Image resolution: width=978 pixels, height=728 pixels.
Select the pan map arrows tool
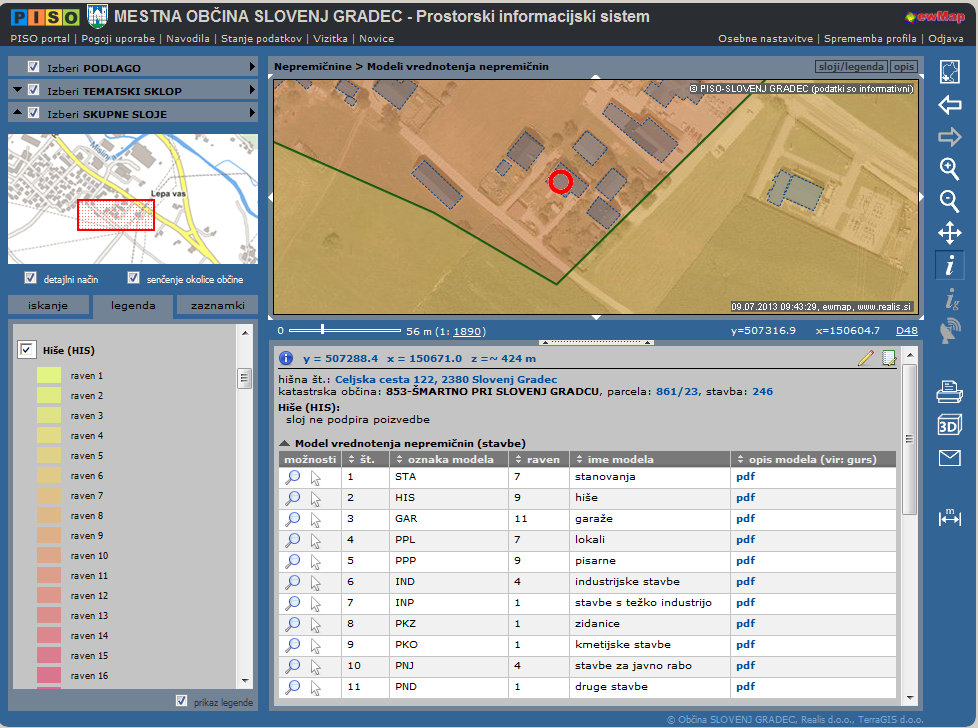click(x=949, y=234)
